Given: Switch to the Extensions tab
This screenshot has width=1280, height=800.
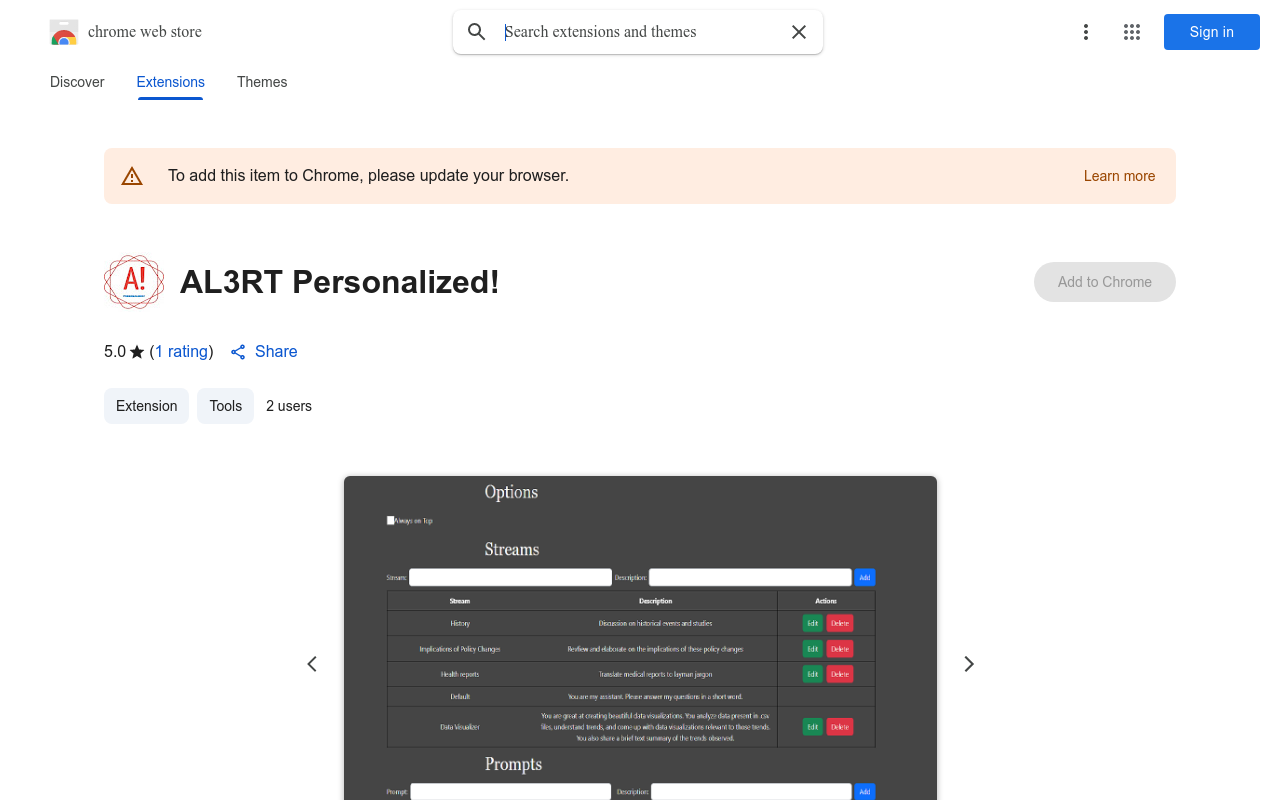Looking at the screenshot, I should [x=171, y=82].
